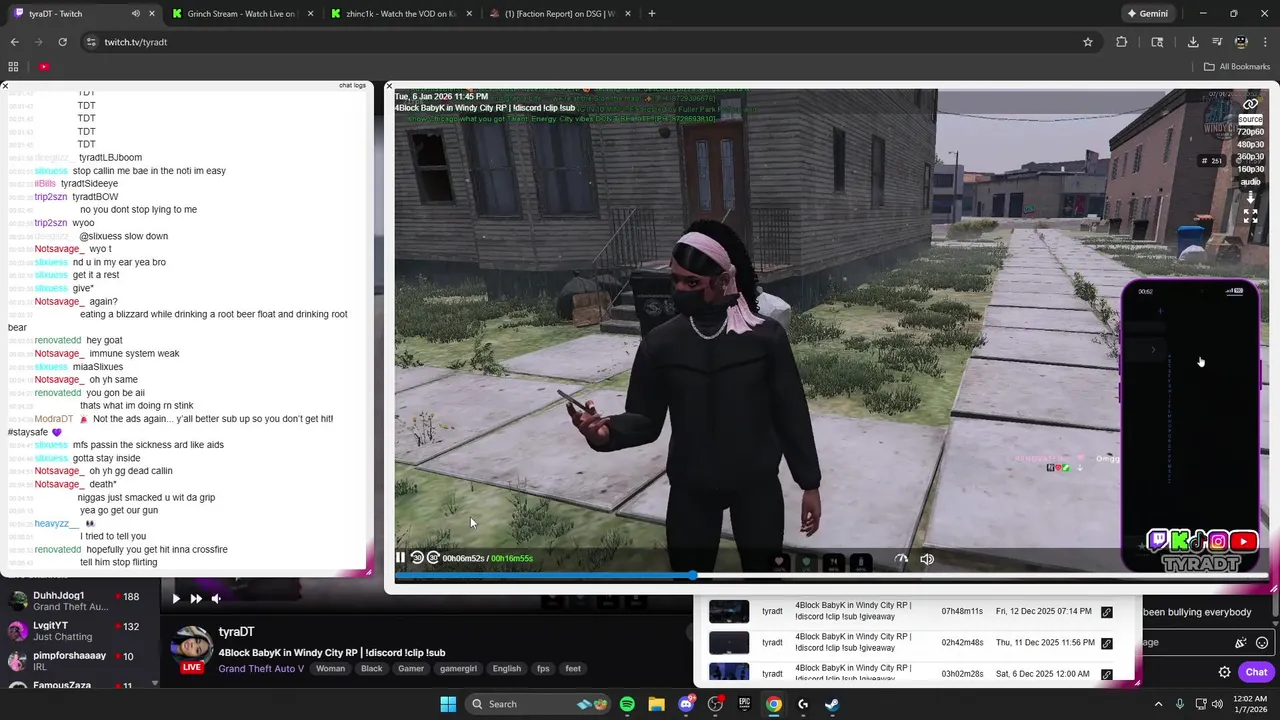1280x720 pixels.
Task: Switch quality to 480p30
Action: 1250,144
